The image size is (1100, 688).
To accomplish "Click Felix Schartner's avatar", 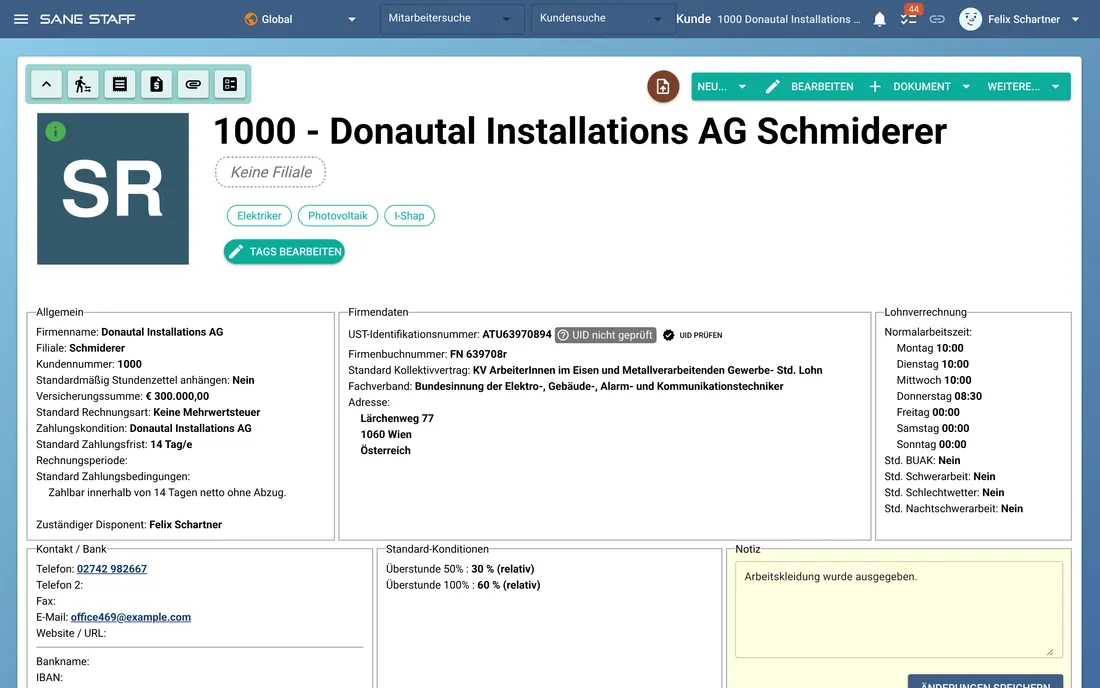I will click(970, 19).
